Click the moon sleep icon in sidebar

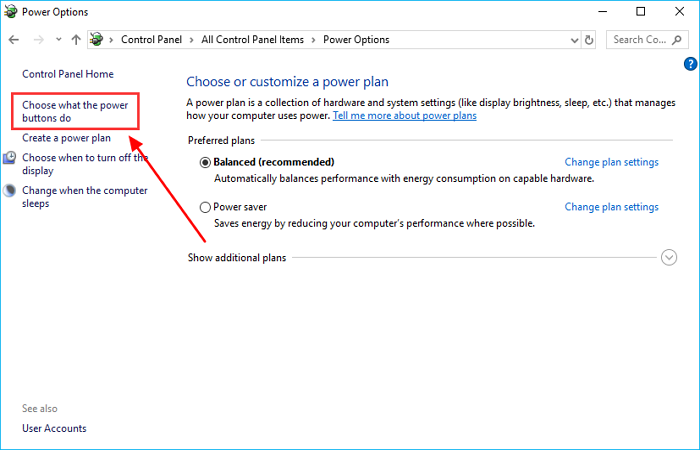point(9,190)
